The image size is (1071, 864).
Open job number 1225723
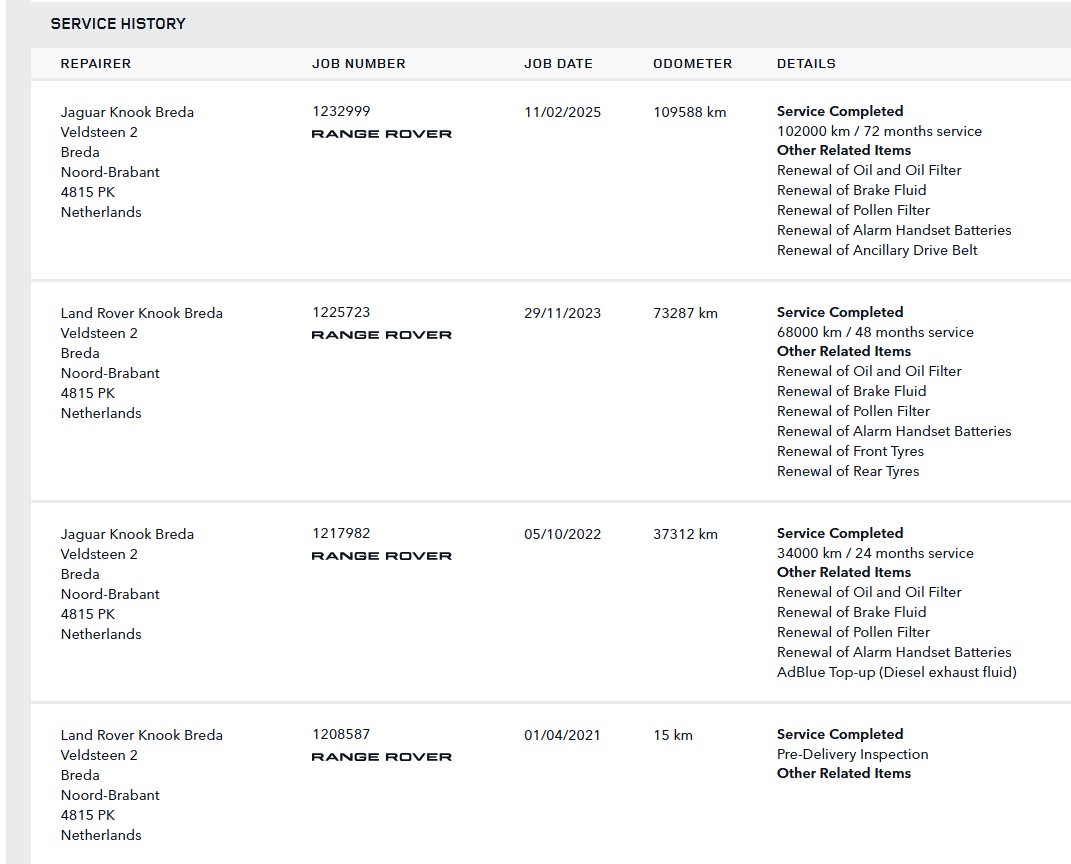tap(341, 312)
